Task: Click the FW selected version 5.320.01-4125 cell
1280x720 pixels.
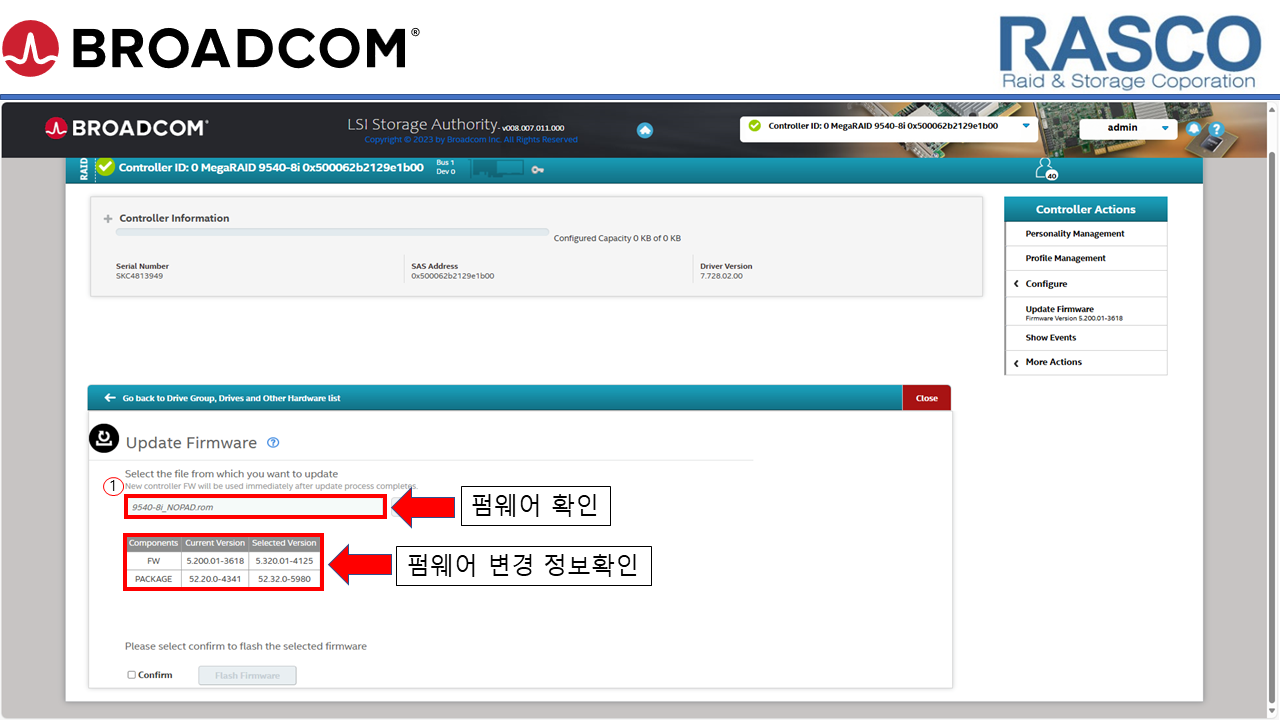Action: point(285,561)
